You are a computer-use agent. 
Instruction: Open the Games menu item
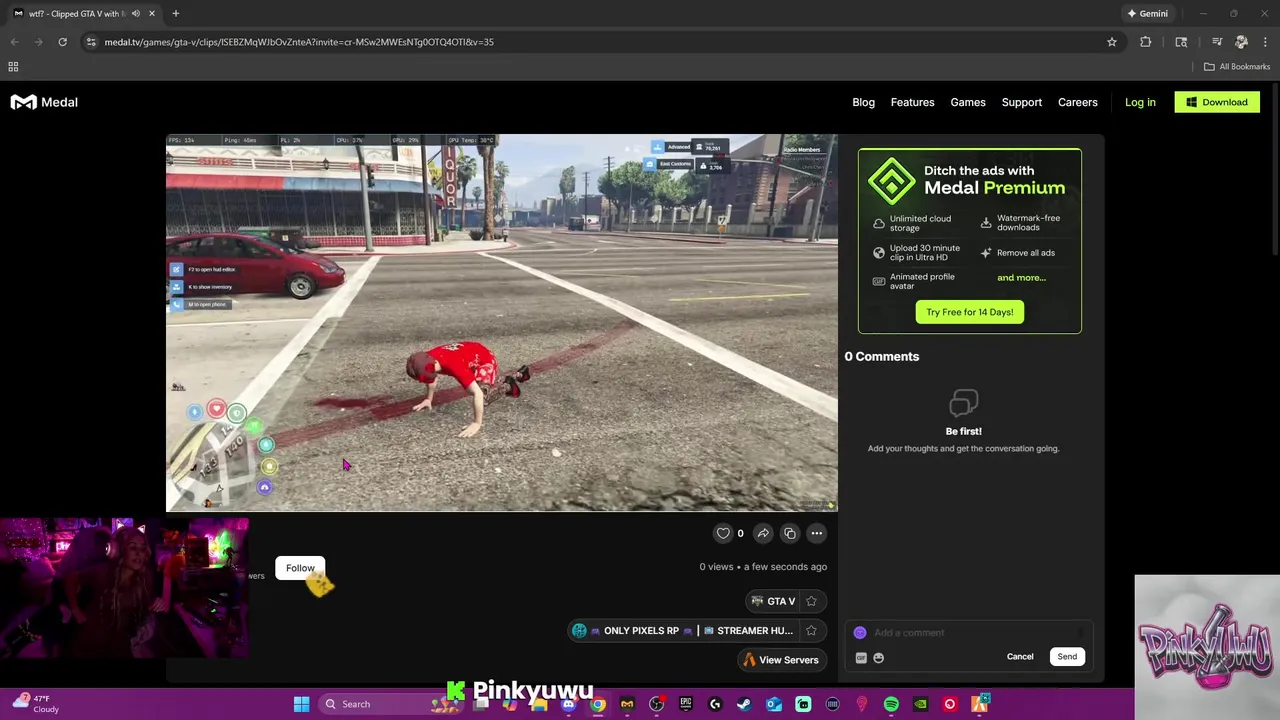(967, 102)
